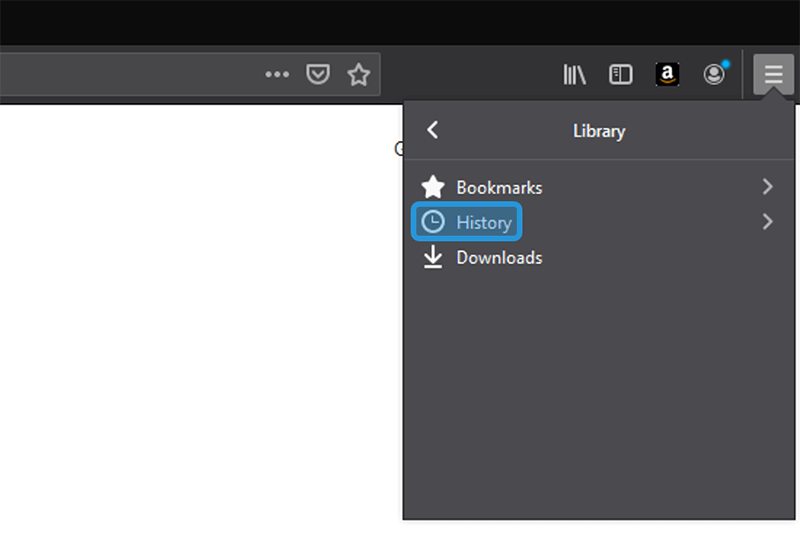Open Downloads menu entry
This screenshot has height=545, width=800.
(x=599, y=257)
